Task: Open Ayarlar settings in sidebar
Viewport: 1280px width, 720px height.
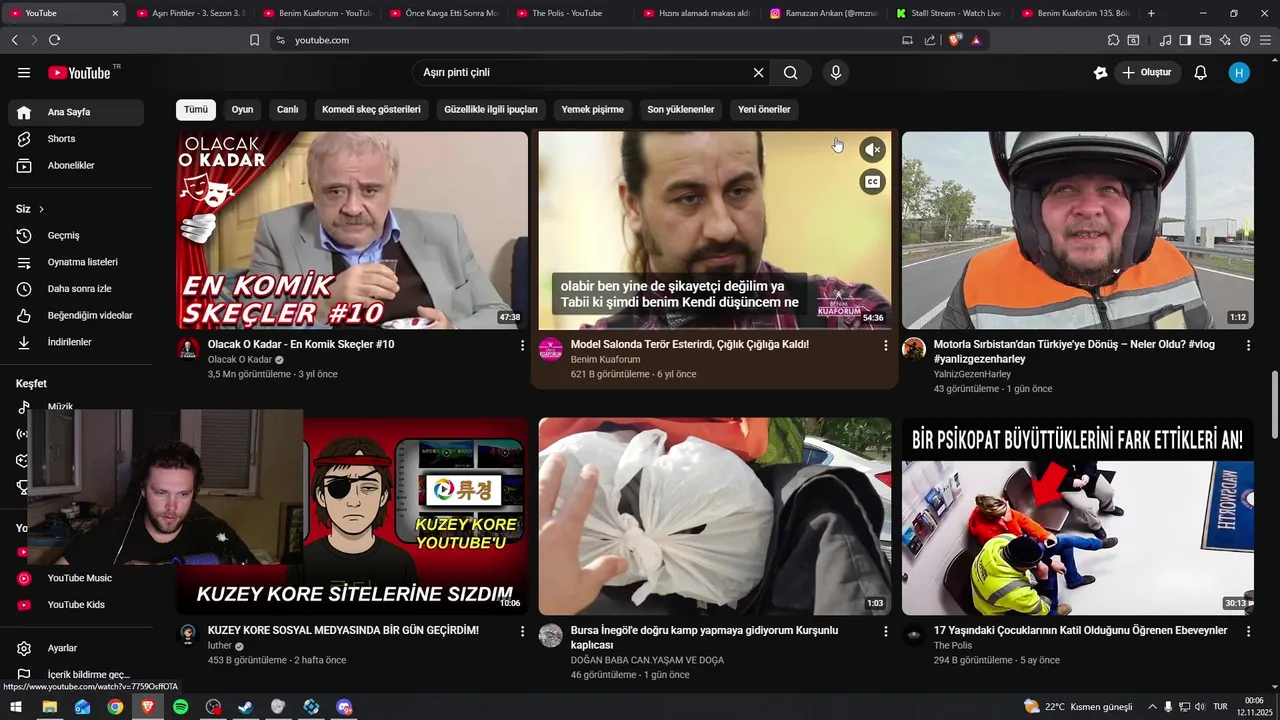Action: [x=76, y=648]
